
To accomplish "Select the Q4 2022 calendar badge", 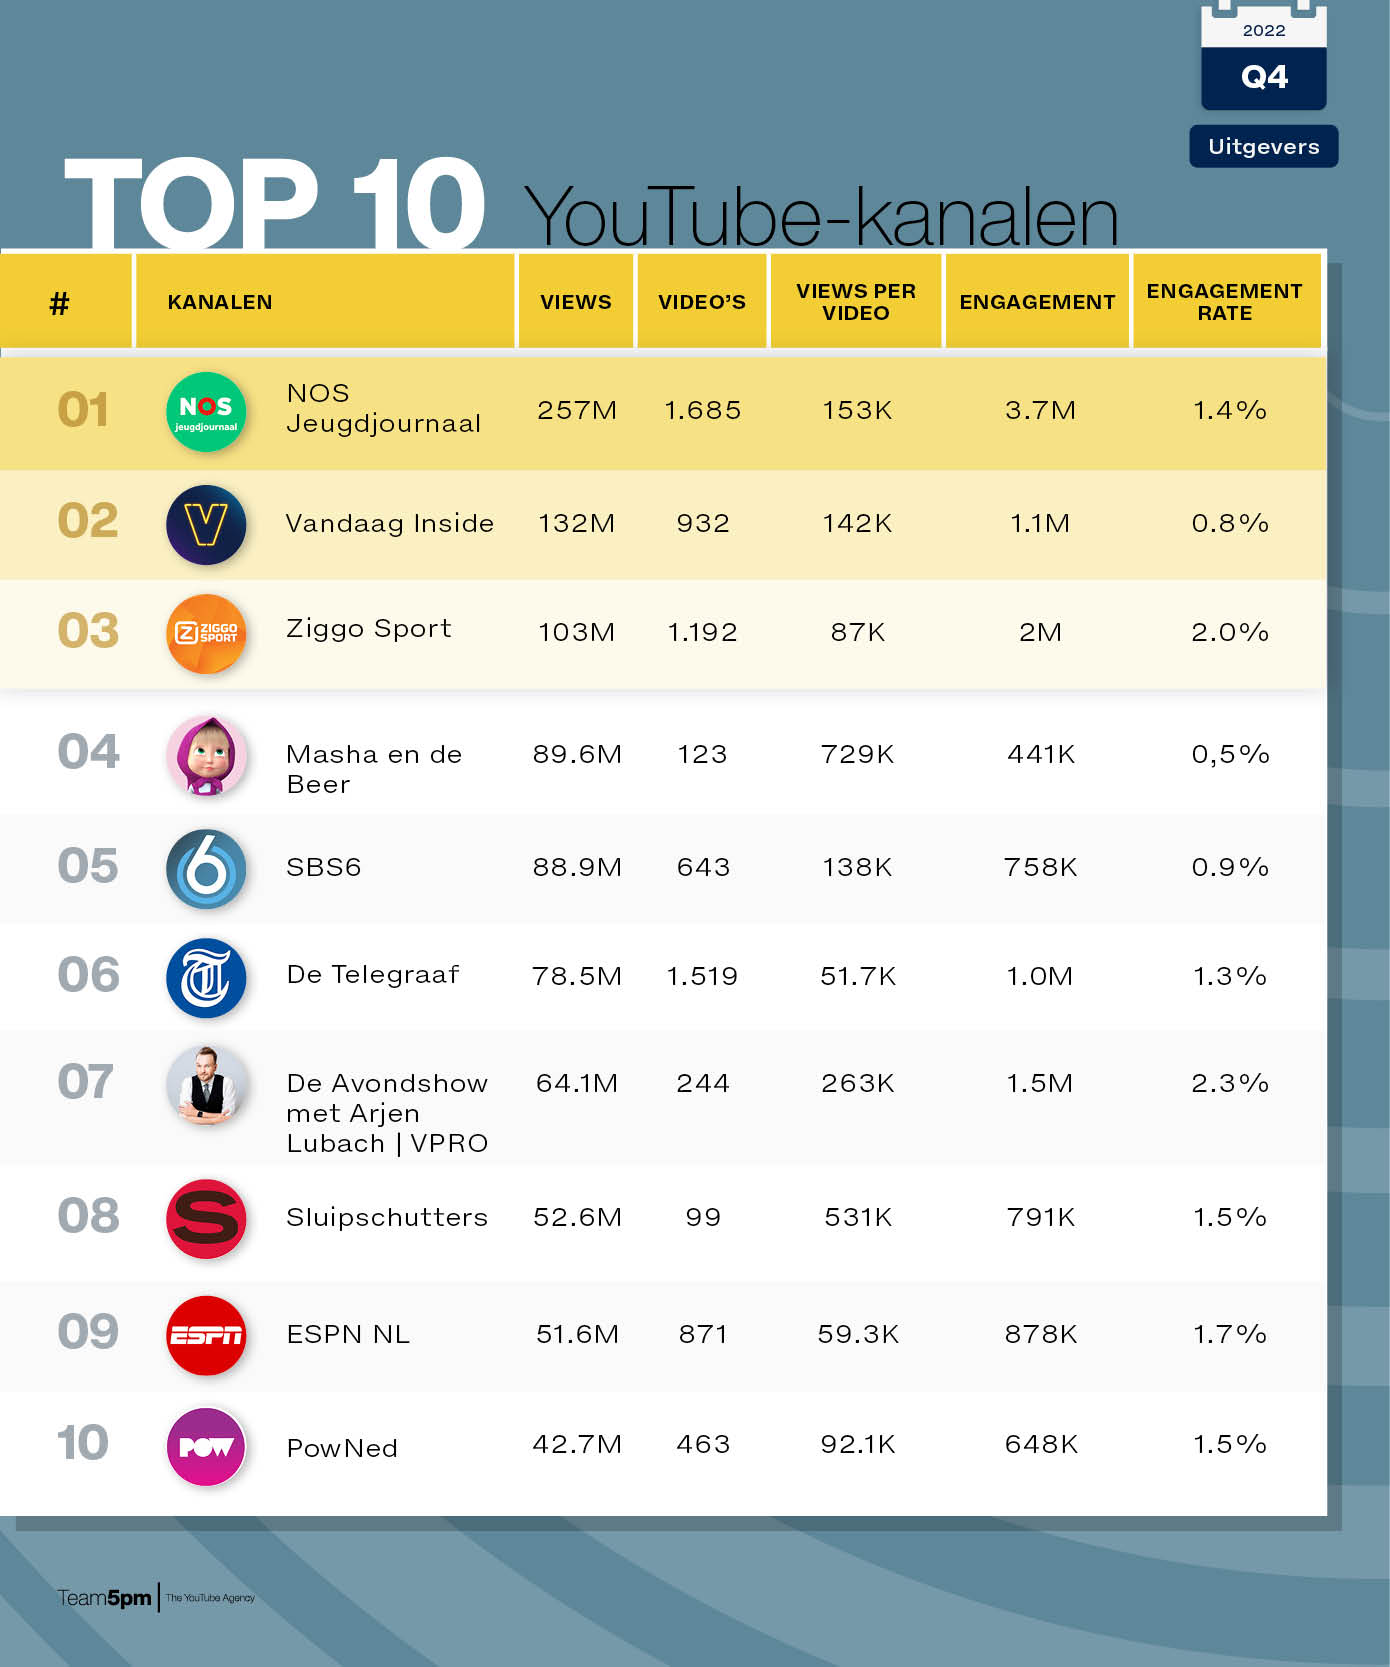I will 1264,60.
